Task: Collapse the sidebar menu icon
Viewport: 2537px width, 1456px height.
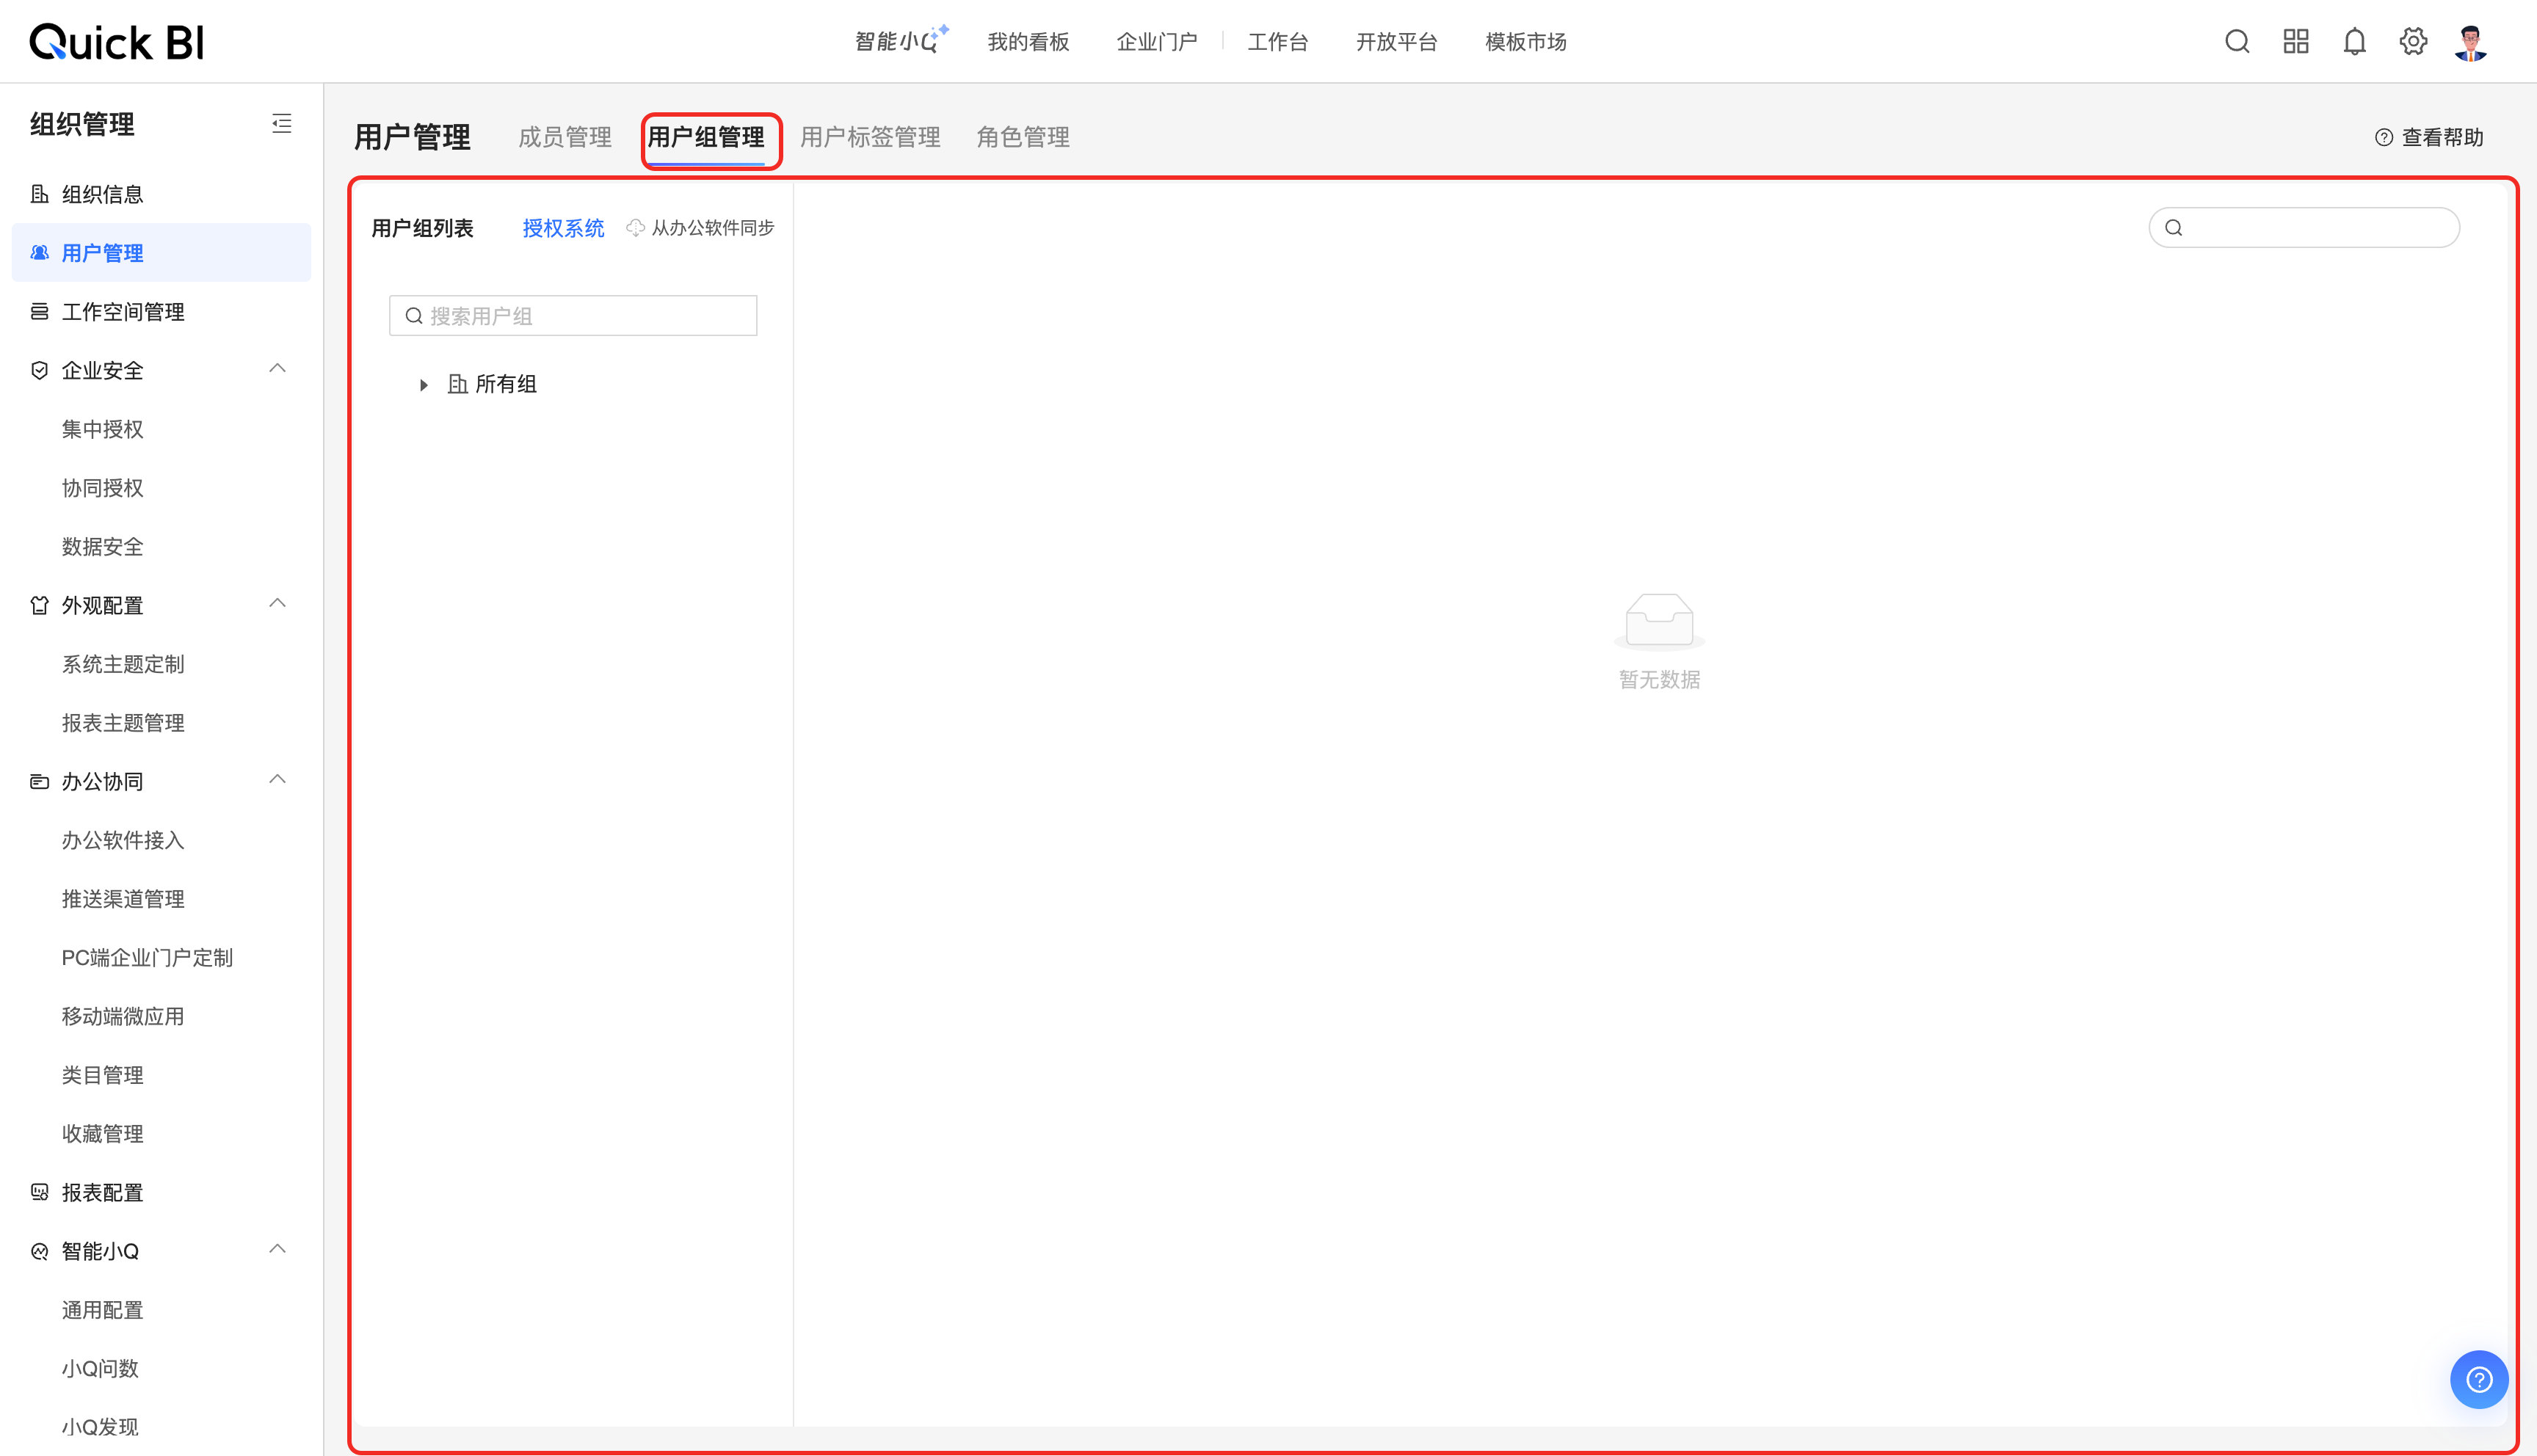Action: (282, 124)
